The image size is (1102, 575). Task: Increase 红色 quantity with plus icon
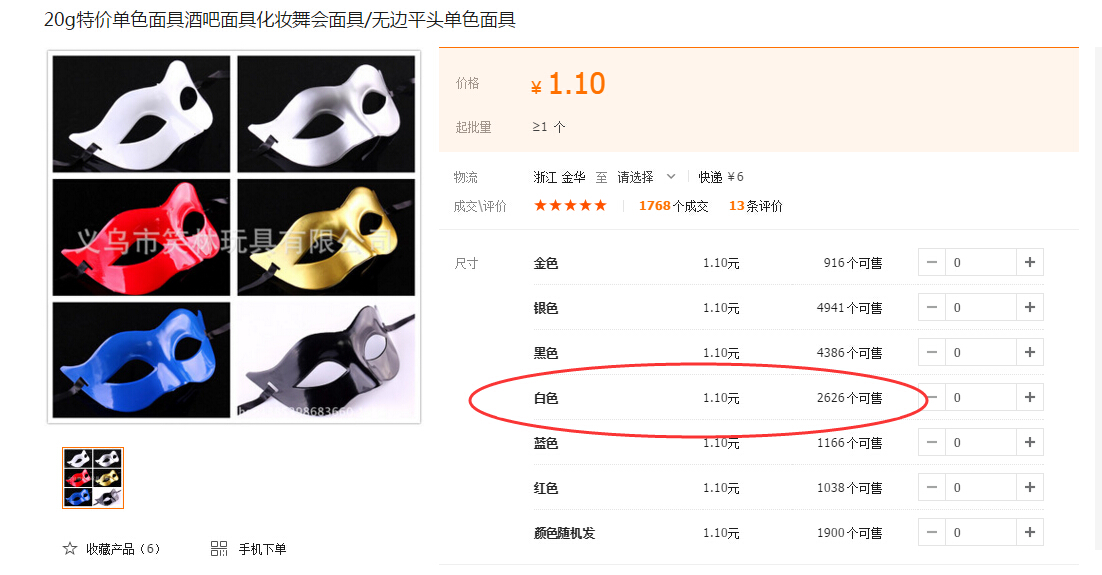(1030, 487)
